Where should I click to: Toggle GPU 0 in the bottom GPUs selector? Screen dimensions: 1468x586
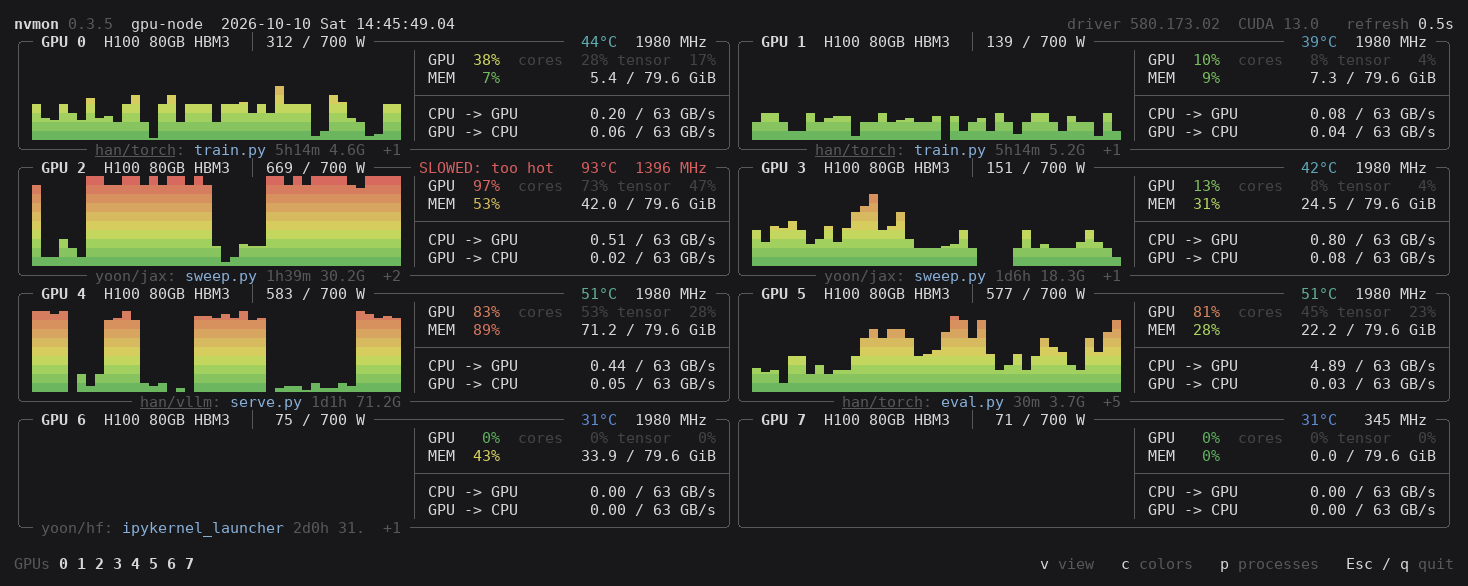64,564
